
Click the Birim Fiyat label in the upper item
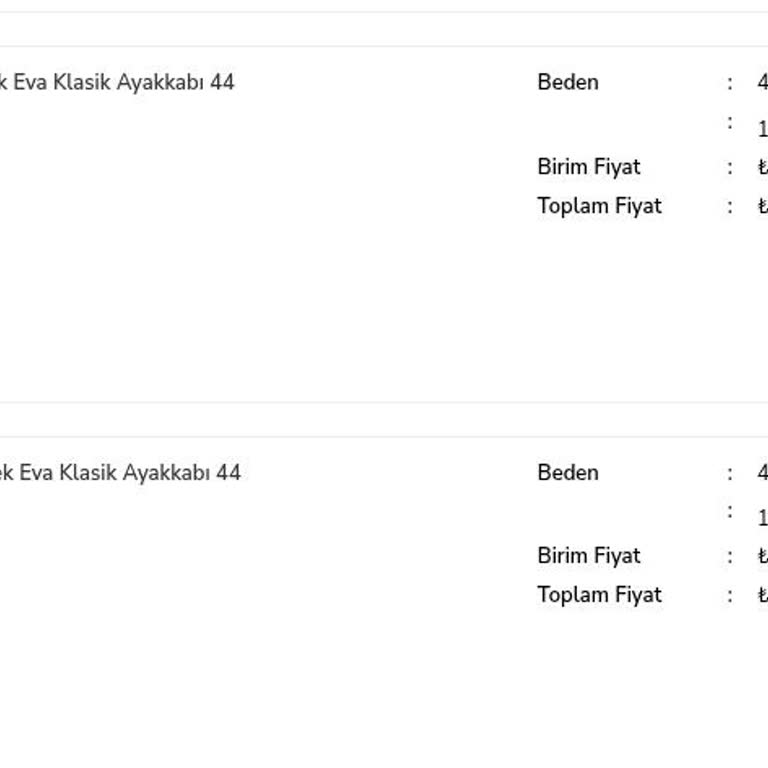pos(588,167)
